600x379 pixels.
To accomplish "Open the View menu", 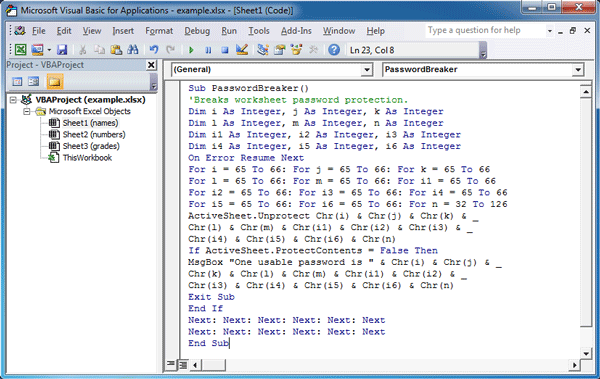I will 92,31.
